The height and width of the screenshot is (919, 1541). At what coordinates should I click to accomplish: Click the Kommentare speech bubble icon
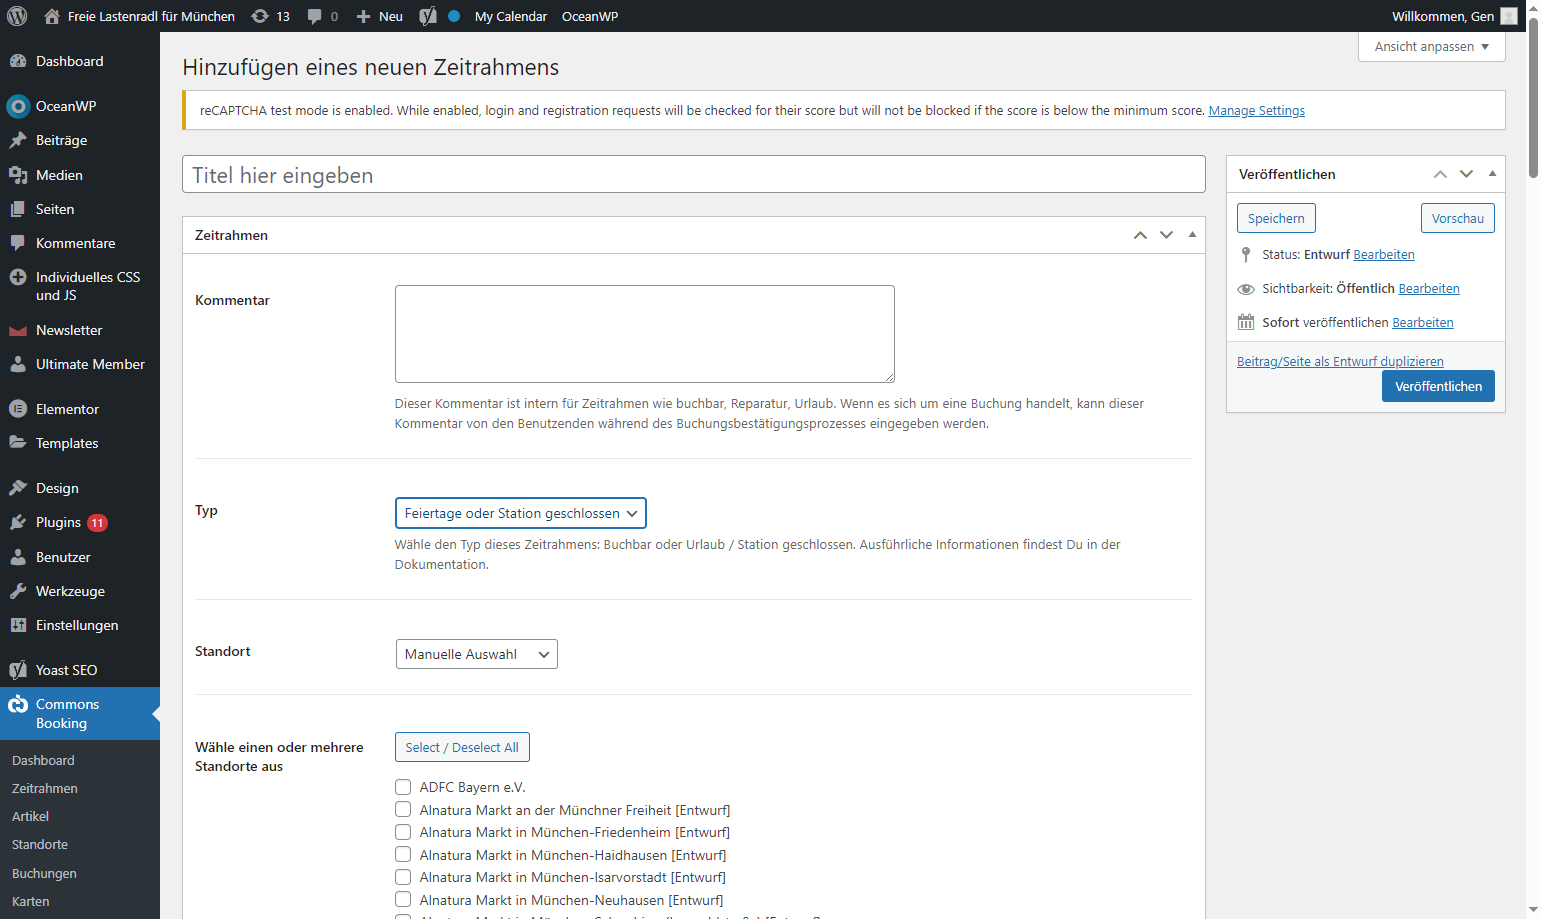coord(18,243)
